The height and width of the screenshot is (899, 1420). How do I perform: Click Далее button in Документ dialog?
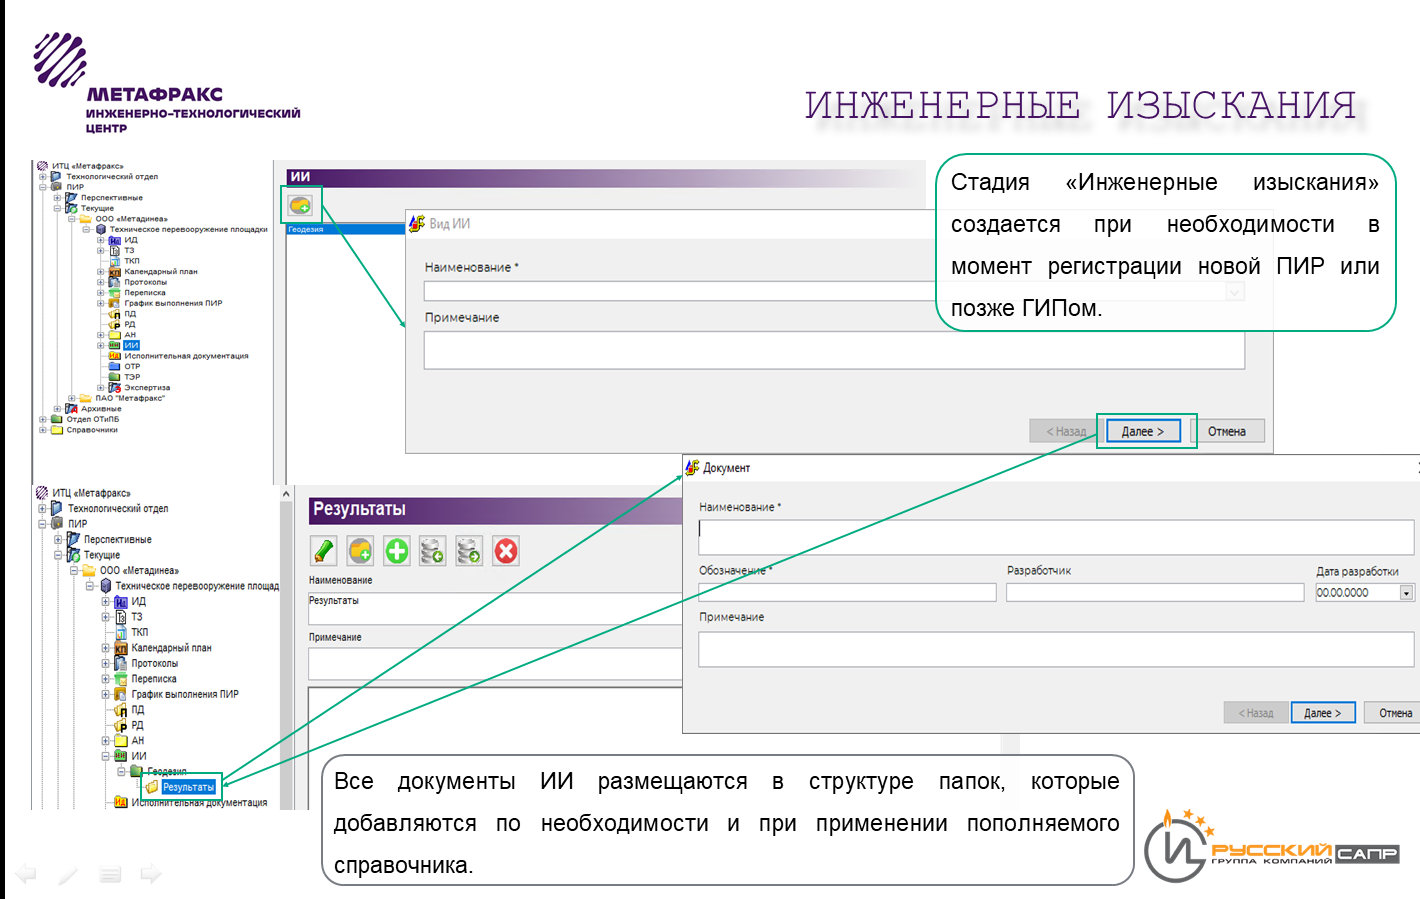pos(1323,713)
